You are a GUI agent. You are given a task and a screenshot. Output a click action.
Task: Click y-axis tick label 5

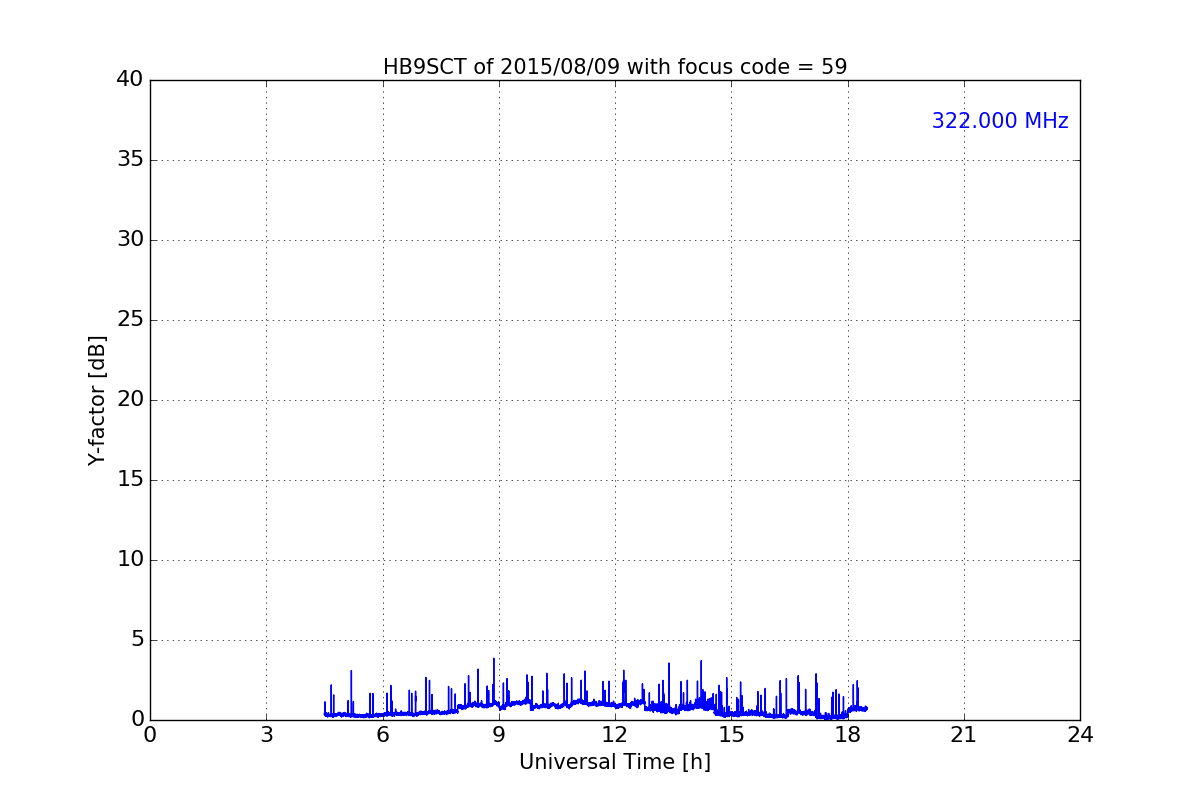click(137, 640)
